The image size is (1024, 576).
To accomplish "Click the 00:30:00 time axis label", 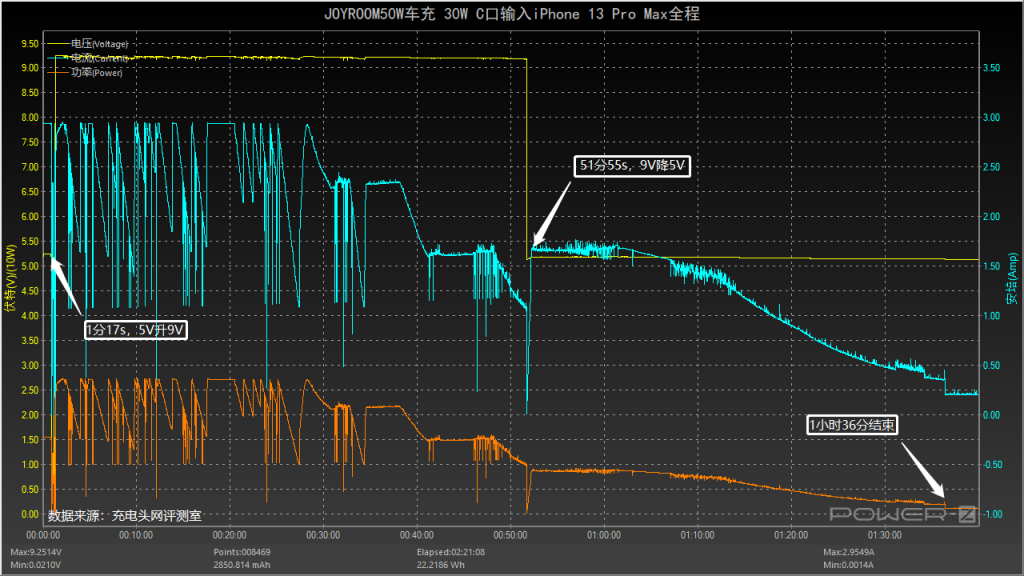I will tap(323, 535).
